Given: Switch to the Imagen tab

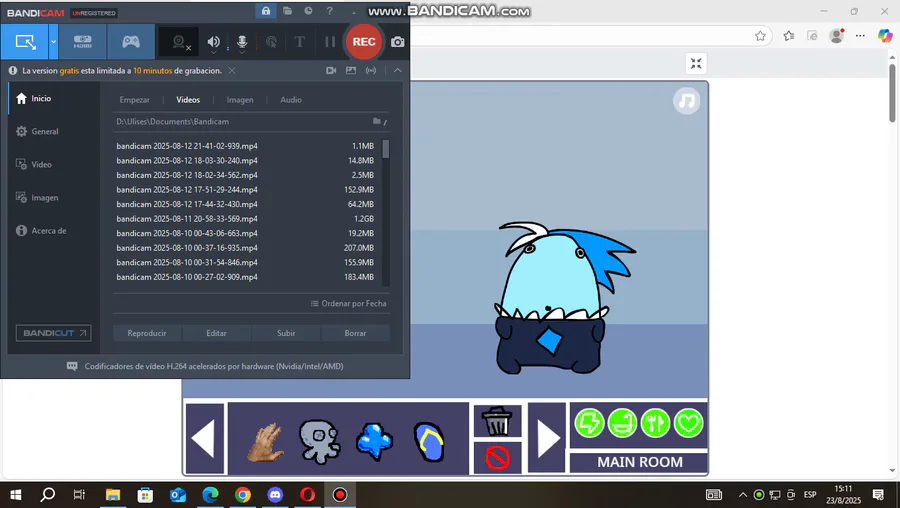Looking at the screenshot, I should (240, 100).
